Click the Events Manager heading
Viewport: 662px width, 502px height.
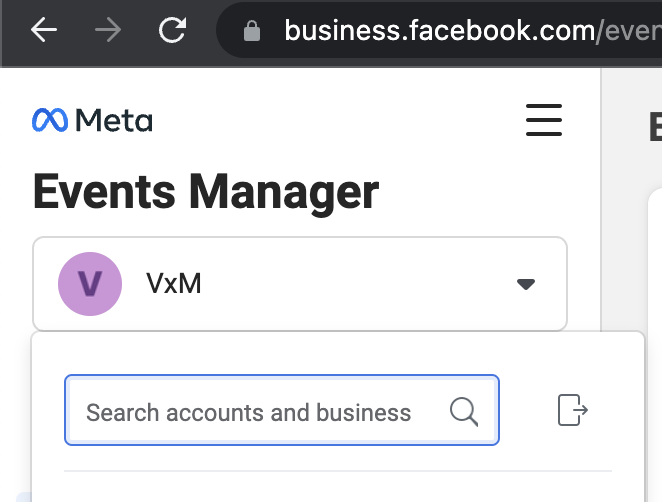coord(206,190)
